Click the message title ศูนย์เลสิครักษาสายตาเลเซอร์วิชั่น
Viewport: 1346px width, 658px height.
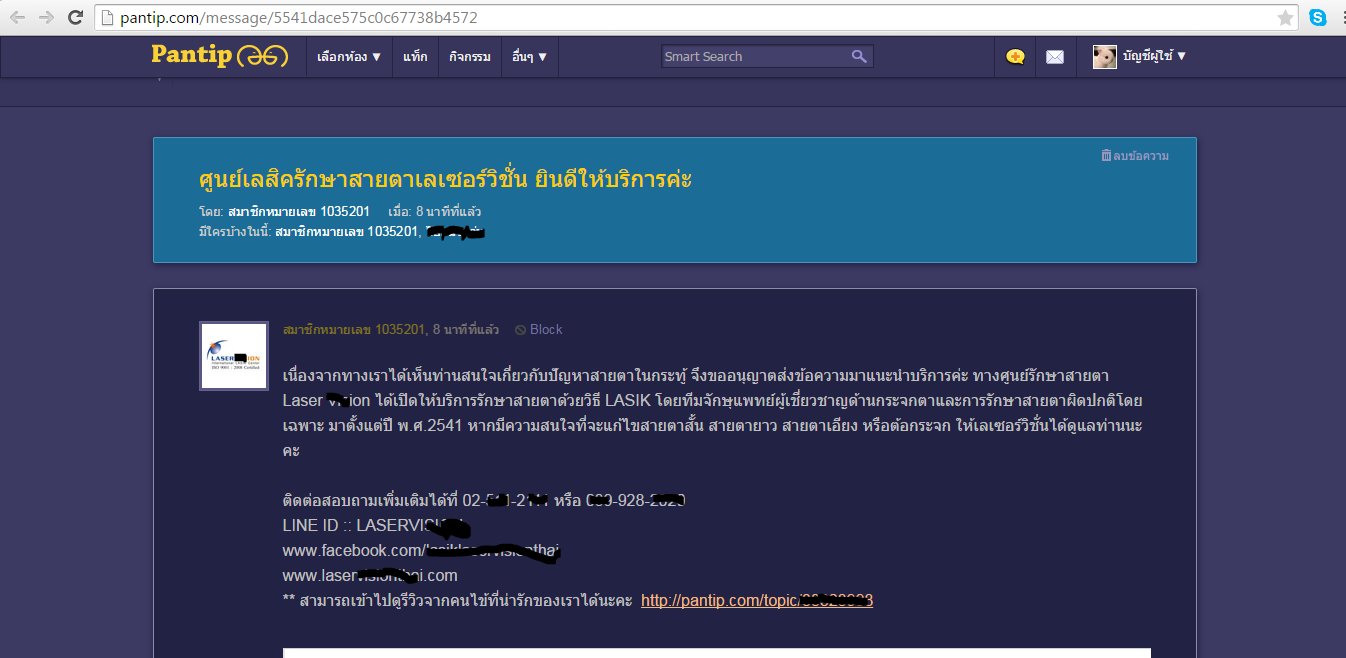click(445, 180)
